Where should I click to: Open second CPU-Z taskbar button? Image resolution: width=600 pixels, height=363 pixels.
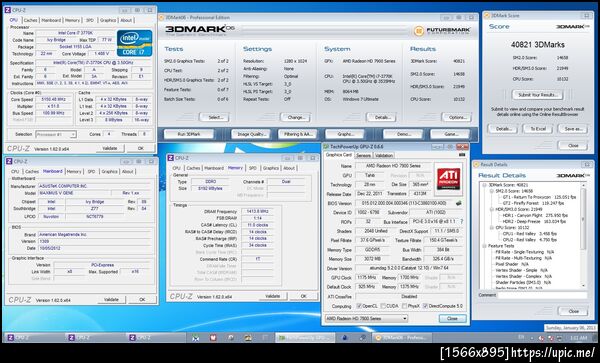95,338
